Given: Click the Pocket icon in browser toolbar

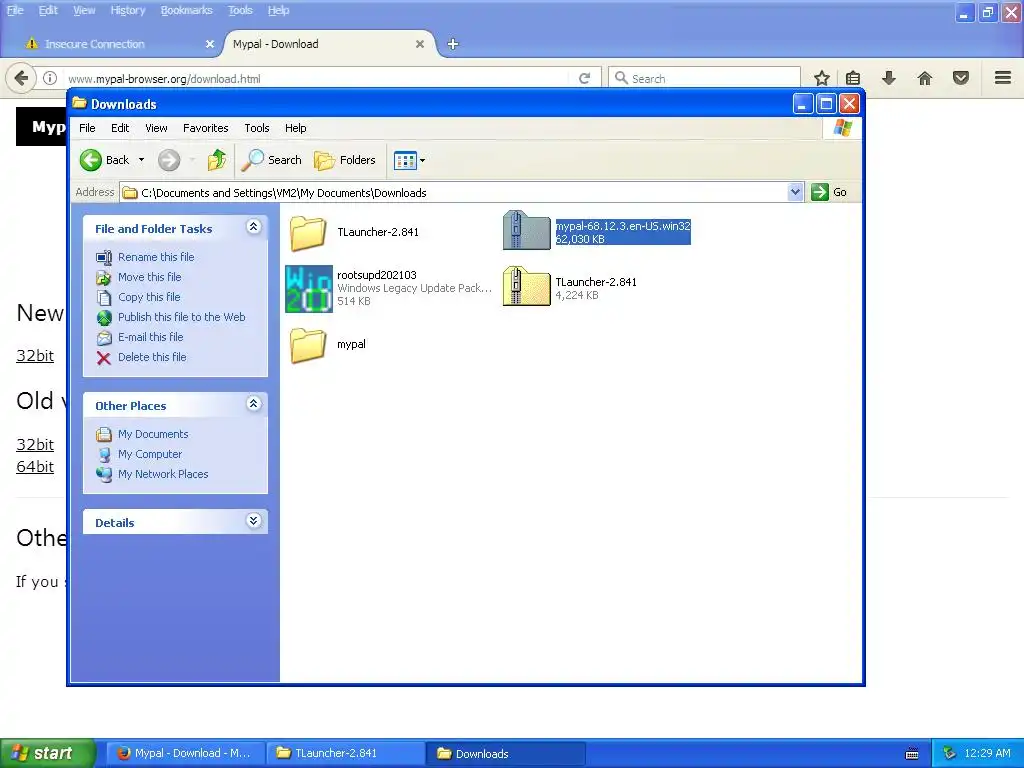Looking at the screenshot, I should (961, 78).
